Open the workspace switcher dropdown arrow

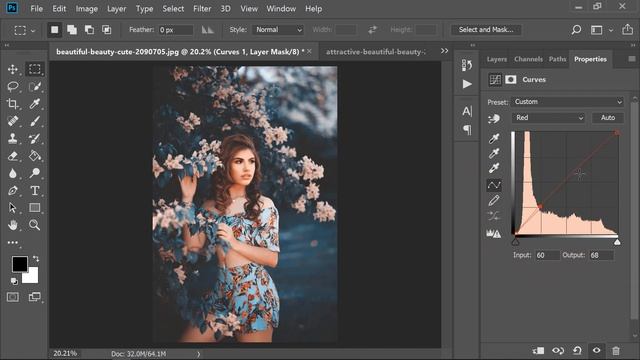[x=611, y=30]
